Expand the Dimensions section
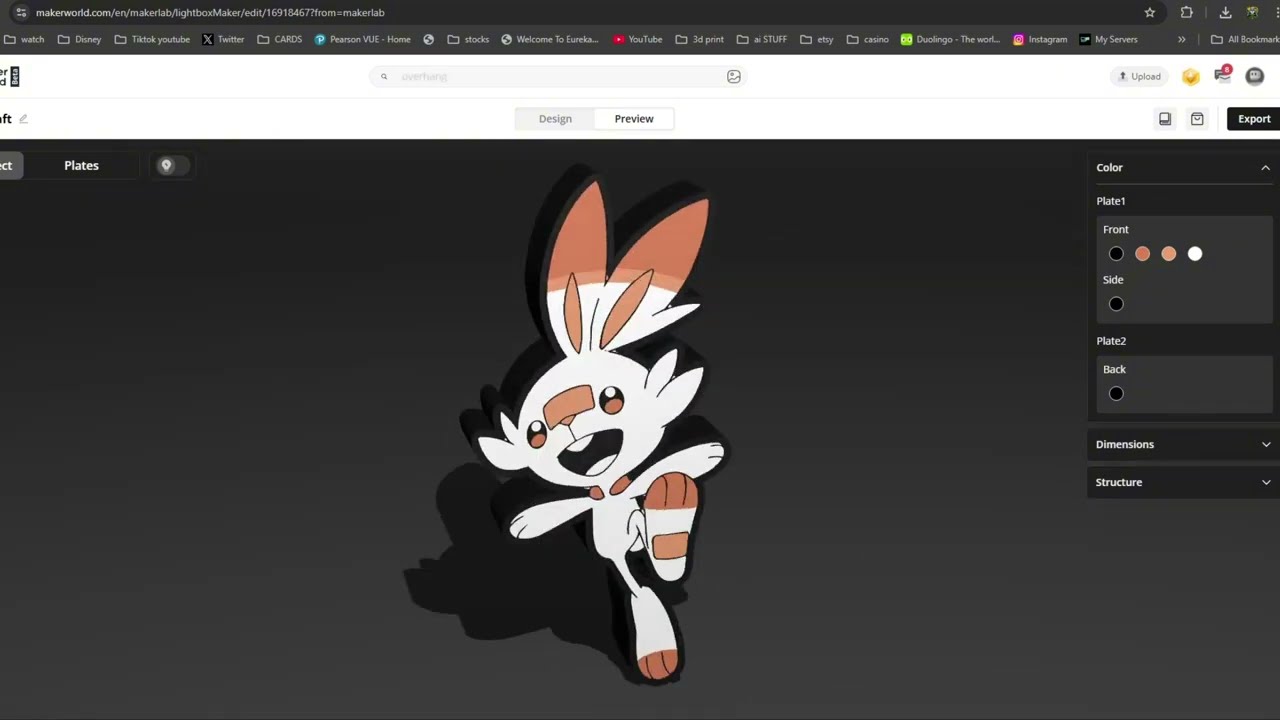This screenshot has width=1280, height=720. [x=1183, y=444]
